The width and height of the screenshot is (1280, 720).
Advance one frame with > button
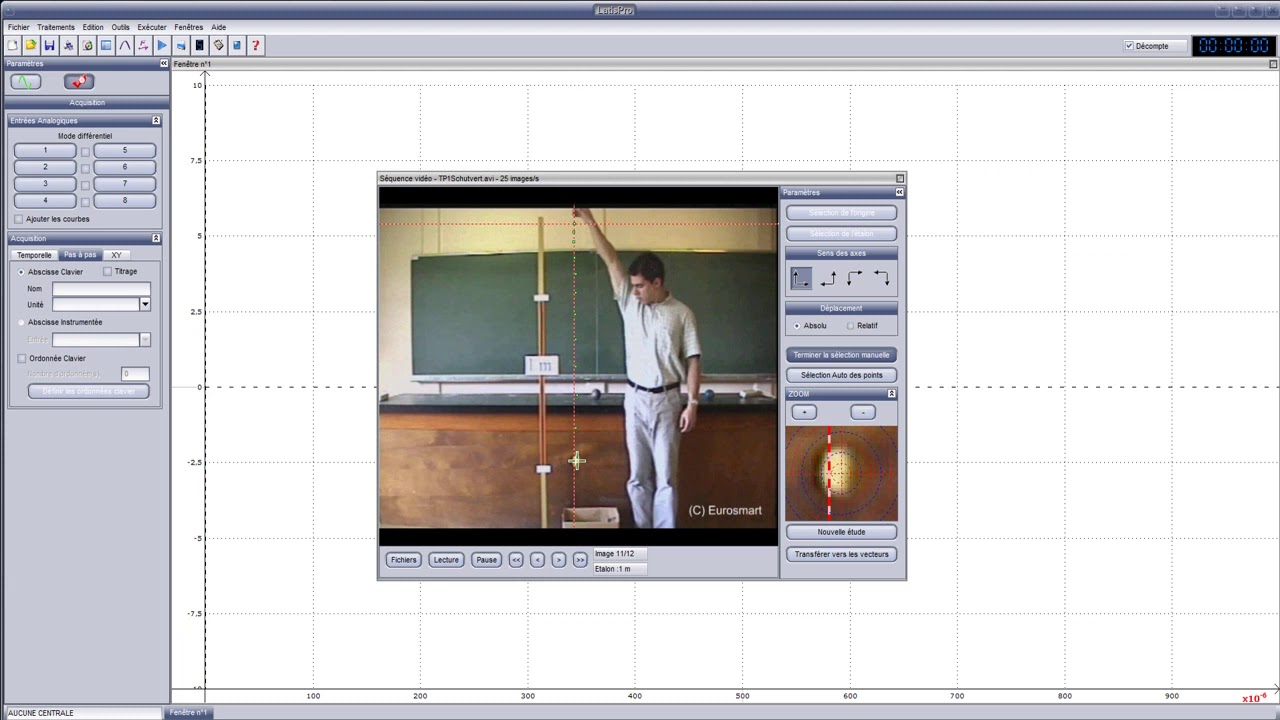[558, 560]
